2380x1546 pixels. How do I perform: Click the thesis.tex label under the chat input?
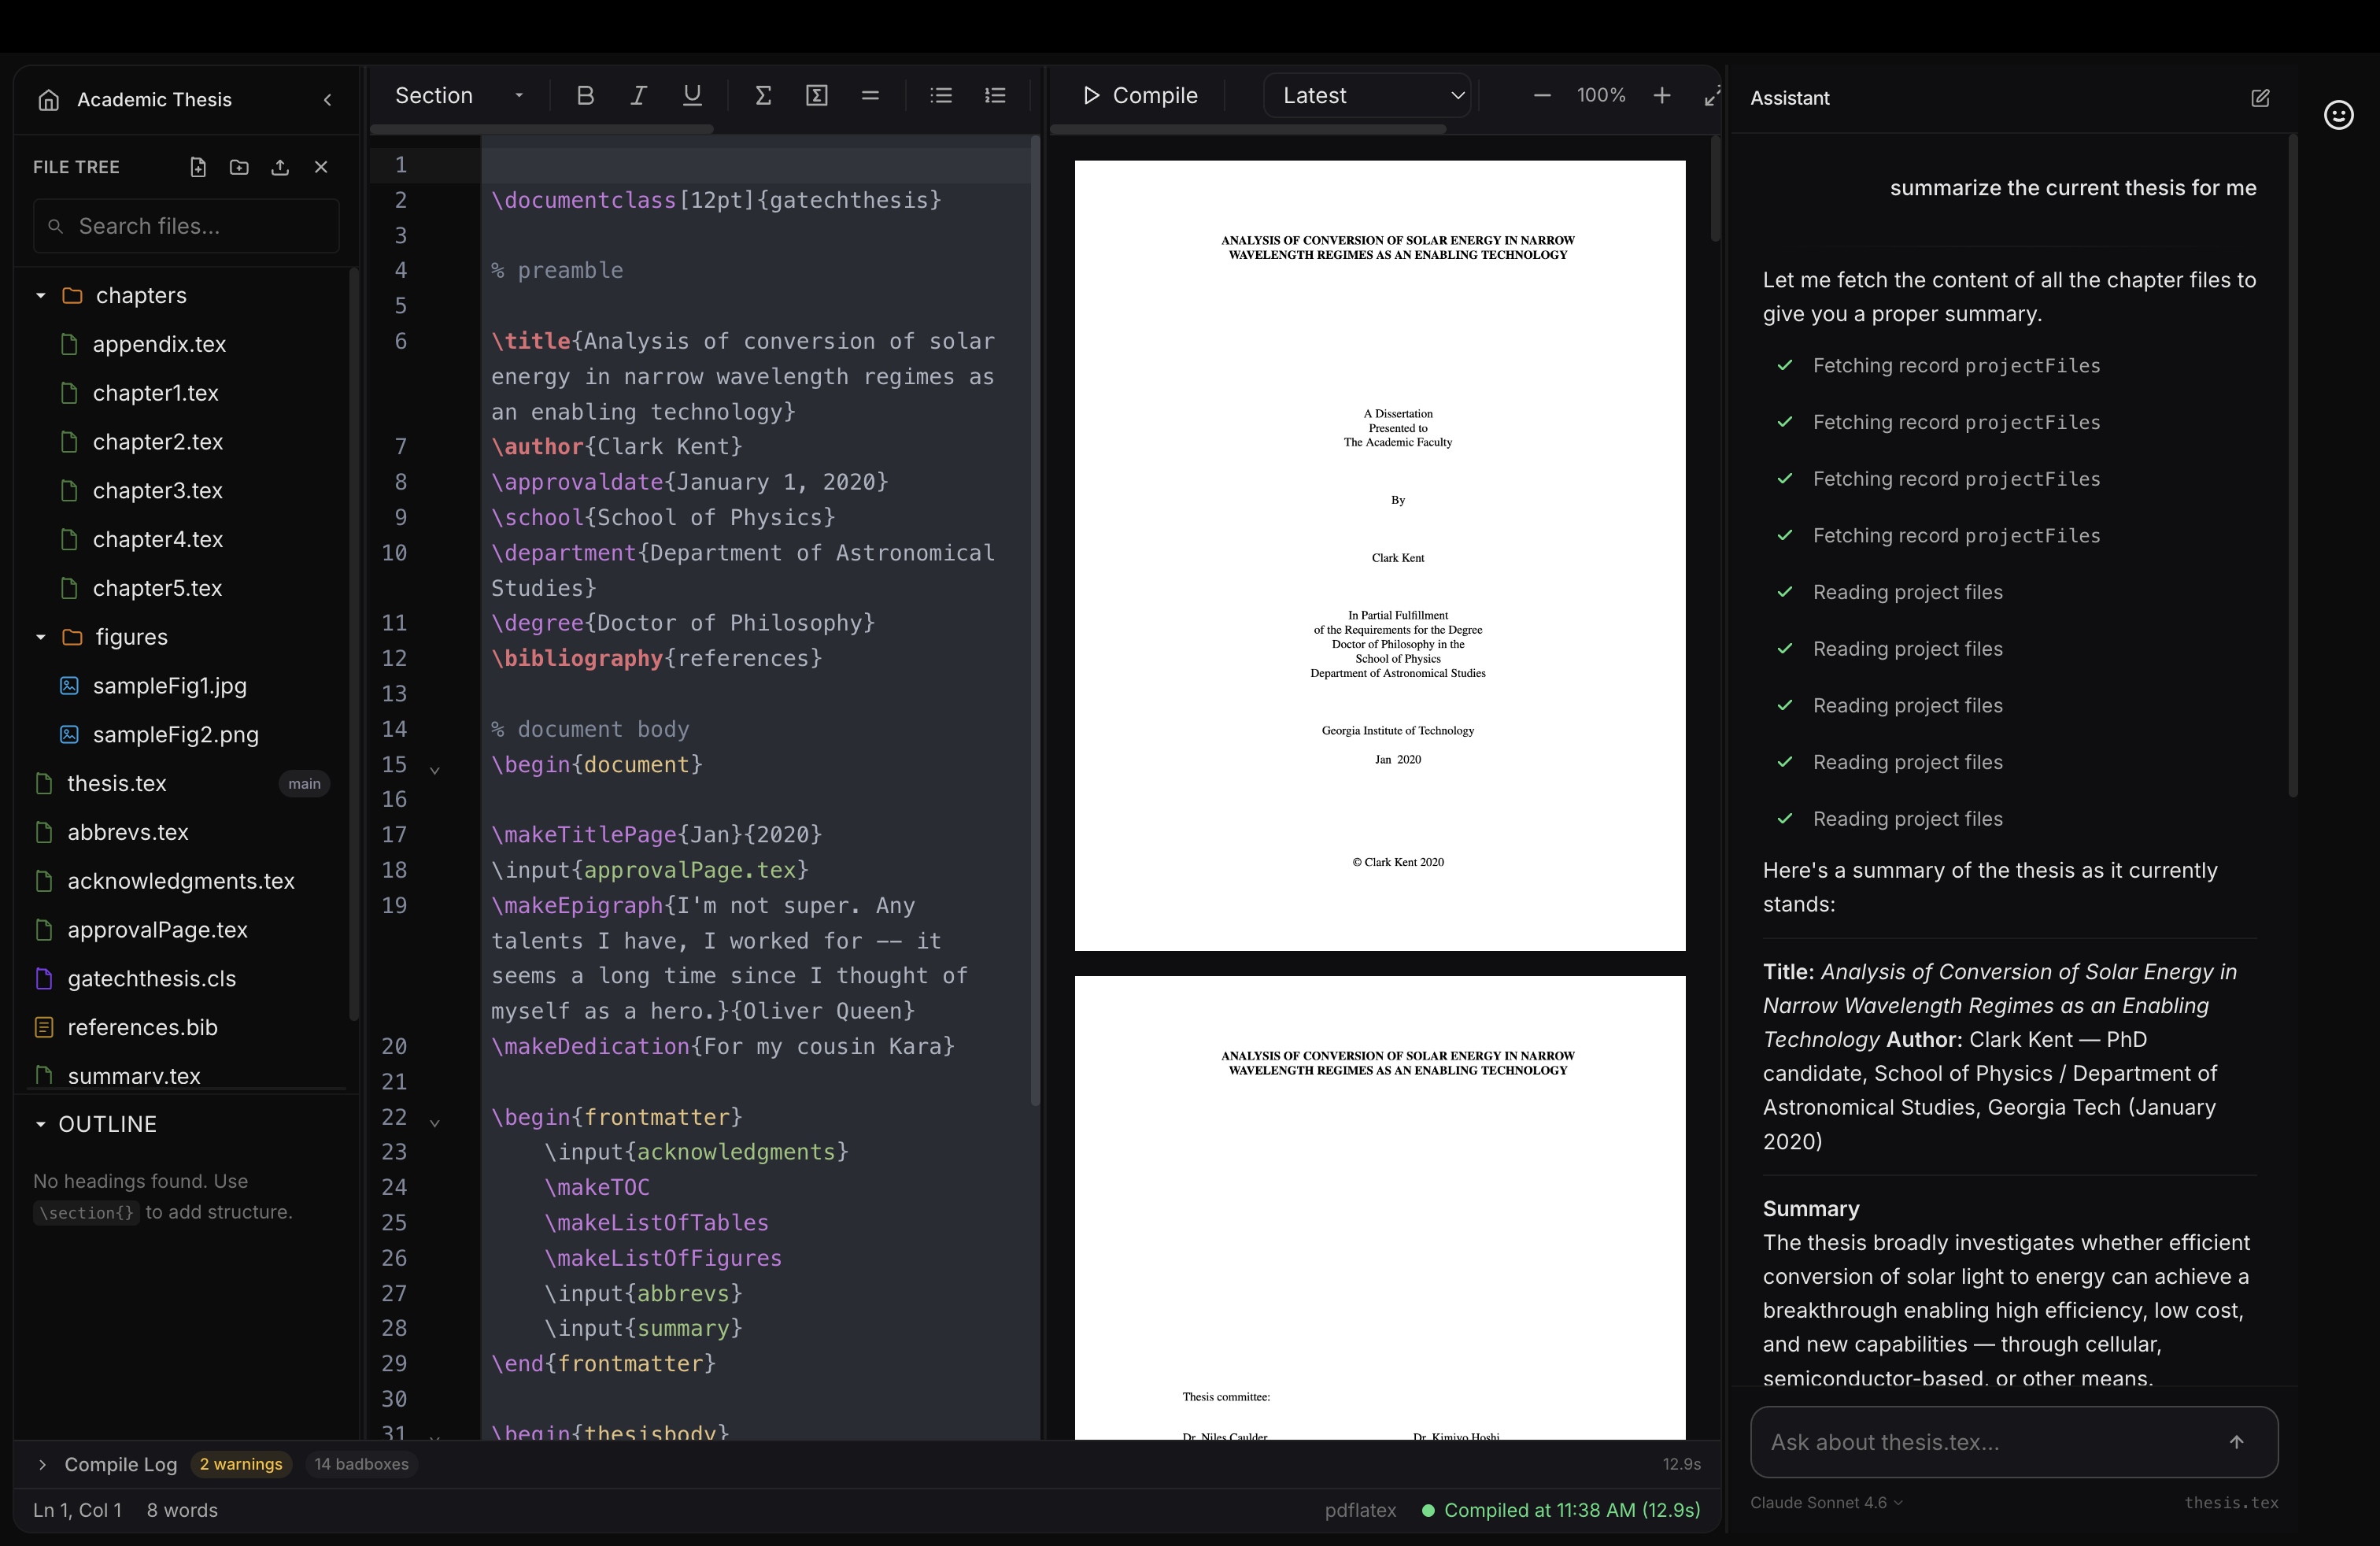[x=2231, y=1502]
